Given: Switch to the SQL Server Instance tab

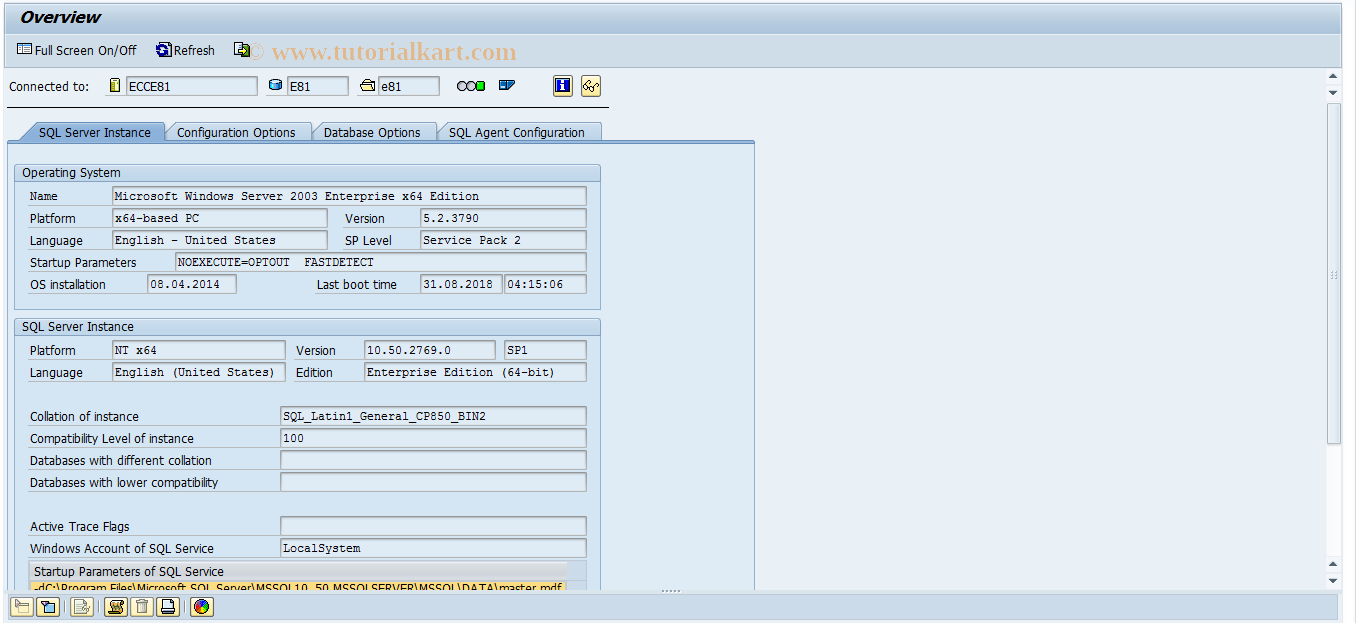Looking at the screenshot, I should 95,132.
